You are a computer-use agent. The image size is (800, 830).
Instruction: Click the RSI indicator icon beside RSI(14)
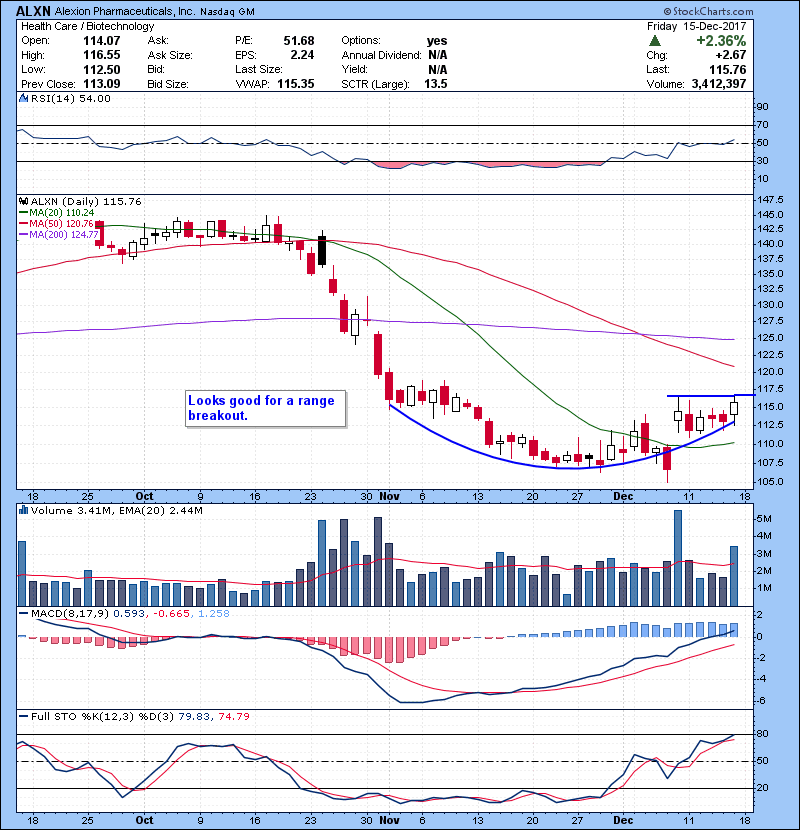(x=23, y=98)
